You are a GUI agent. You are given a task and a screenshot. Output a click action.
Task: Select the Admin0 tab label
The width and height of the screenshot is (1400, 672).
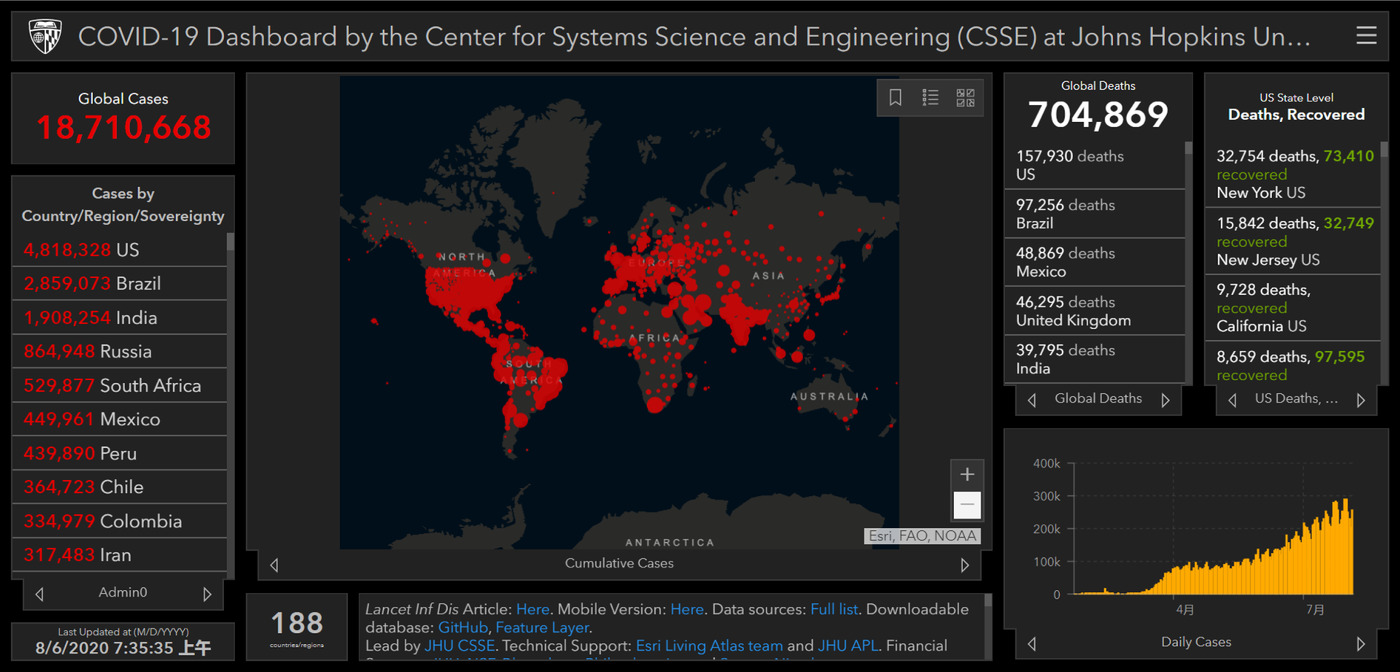coord(123,592)
